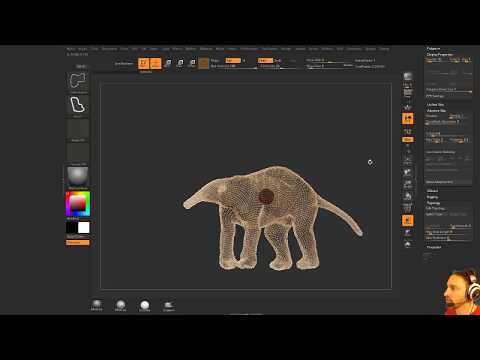Select the Rotate transform button in top shelf
480x360 pixels.
(x=192, y=63)
